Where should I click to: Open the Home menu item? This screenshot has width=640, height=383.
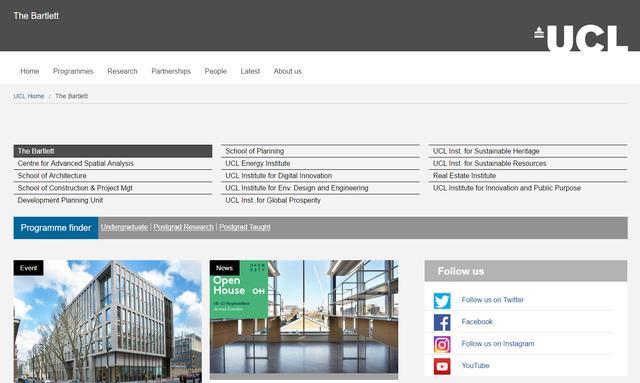[30, 71]
